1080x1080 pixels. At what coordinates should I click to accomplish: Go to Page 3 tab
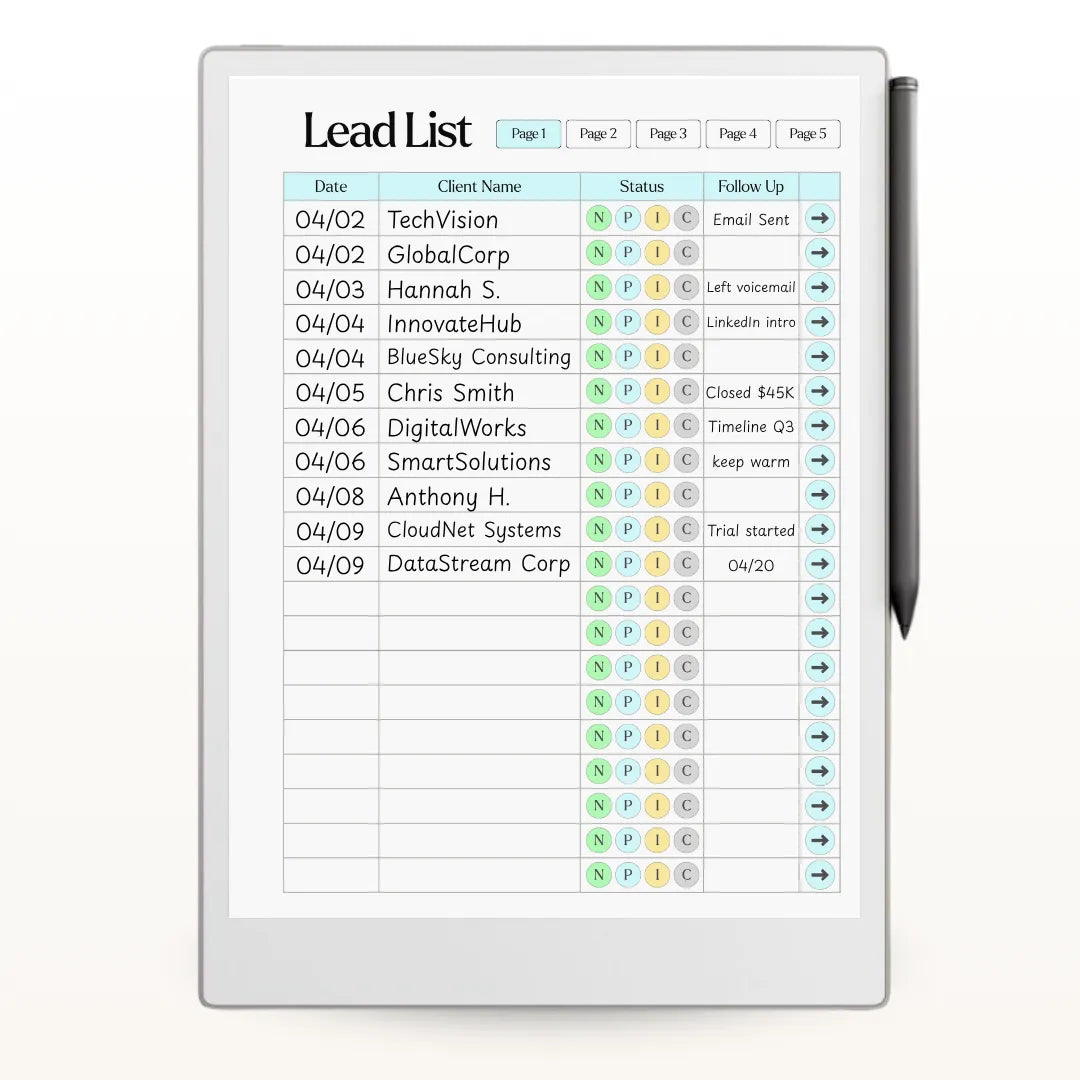668,134
